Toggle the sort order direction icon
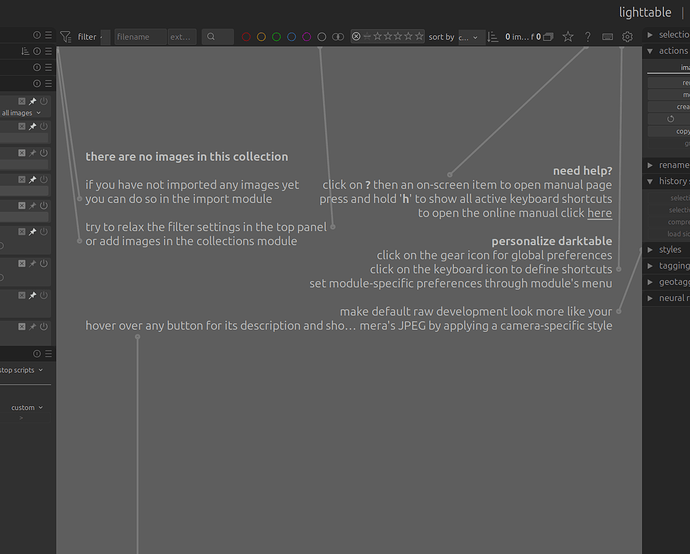The height and width of the screenshot is (554, 690). coord(492,37)
